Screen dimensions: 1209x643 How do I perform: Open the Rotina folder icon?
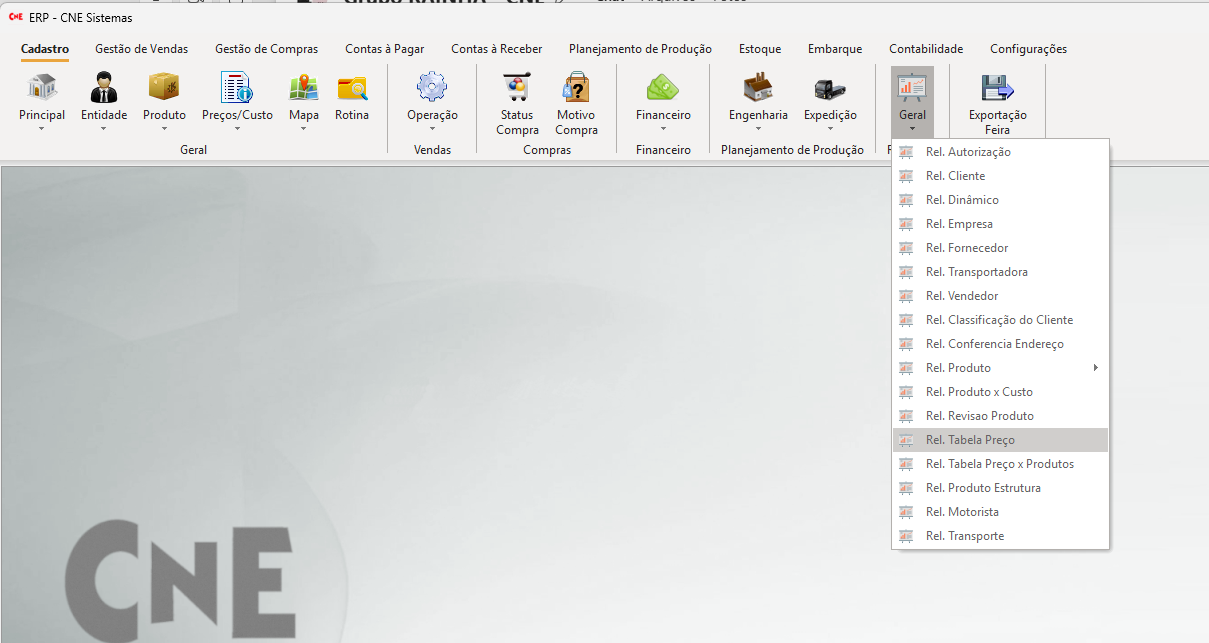[352, 88]
